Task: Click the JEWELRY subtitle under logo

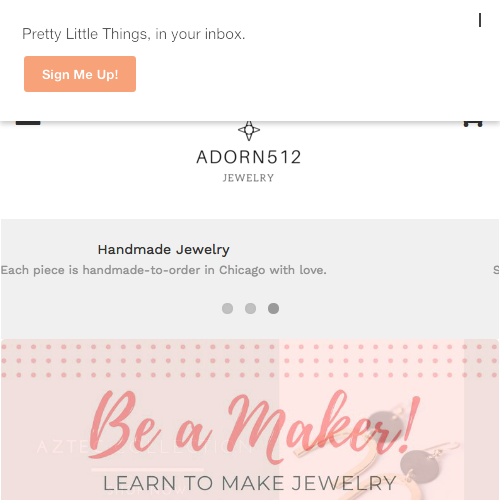Action: (x=248, y=178)
